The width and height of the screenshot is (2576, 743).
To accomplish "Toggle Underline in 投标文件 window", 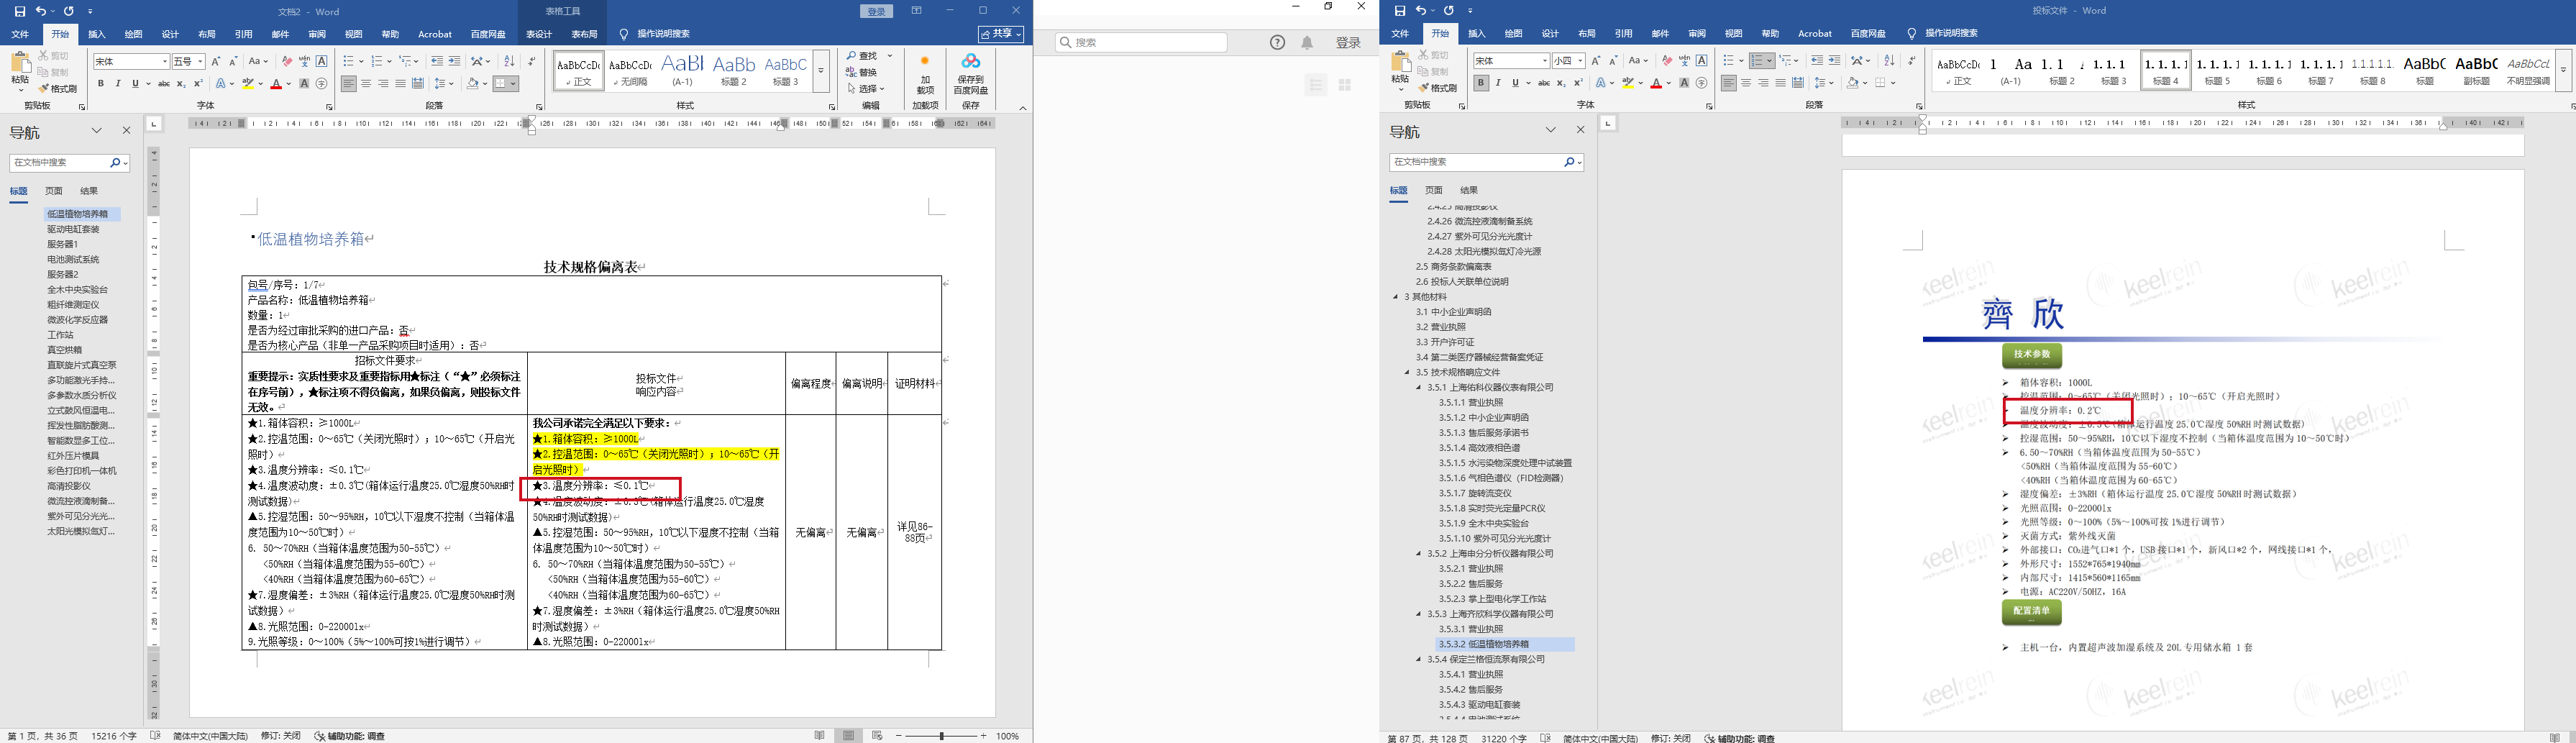I will 1515,84.
